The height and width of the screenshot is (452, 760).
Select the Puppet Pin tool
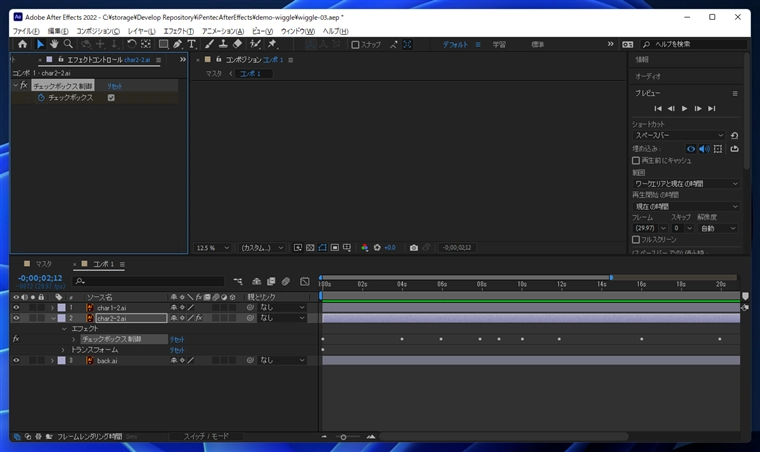pyautogui.click(x=272, y=44)
